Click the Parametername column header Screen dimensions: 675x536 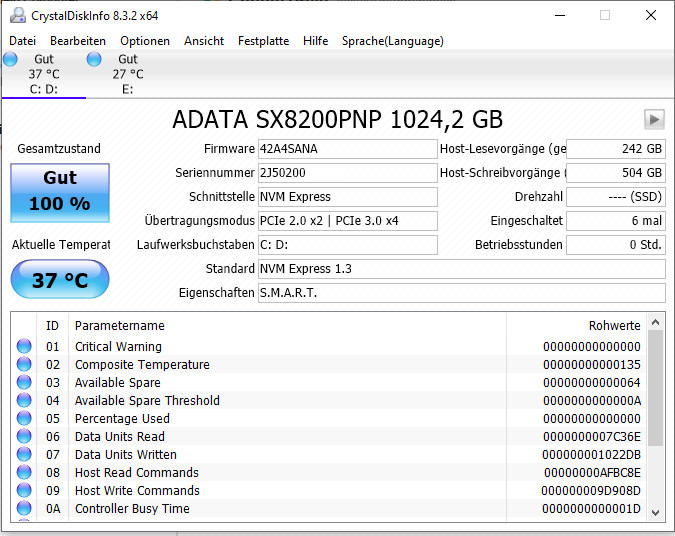[x=287, y=325]
